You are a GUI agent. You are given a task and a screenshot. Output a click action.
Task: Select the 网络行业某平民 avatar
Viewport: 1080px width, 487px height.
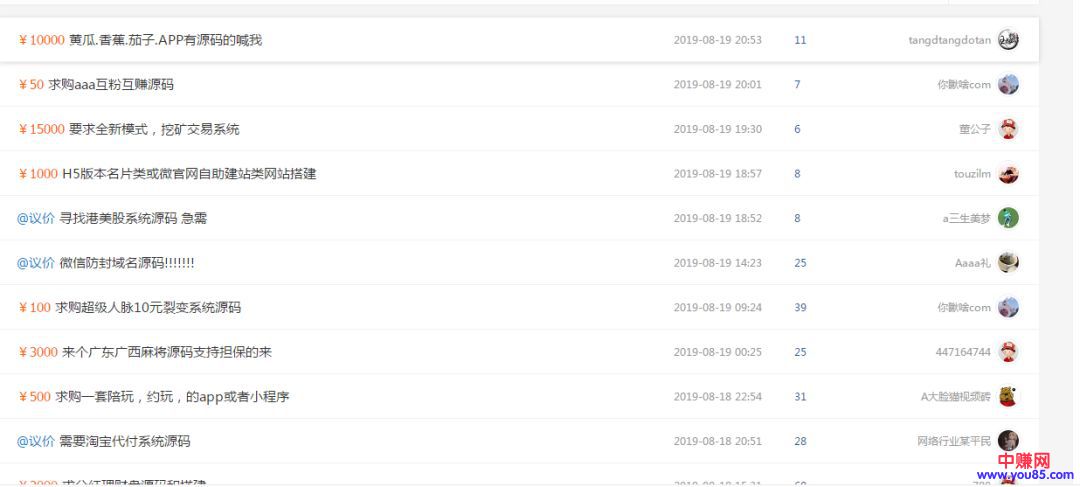(x=1008, y=441)
